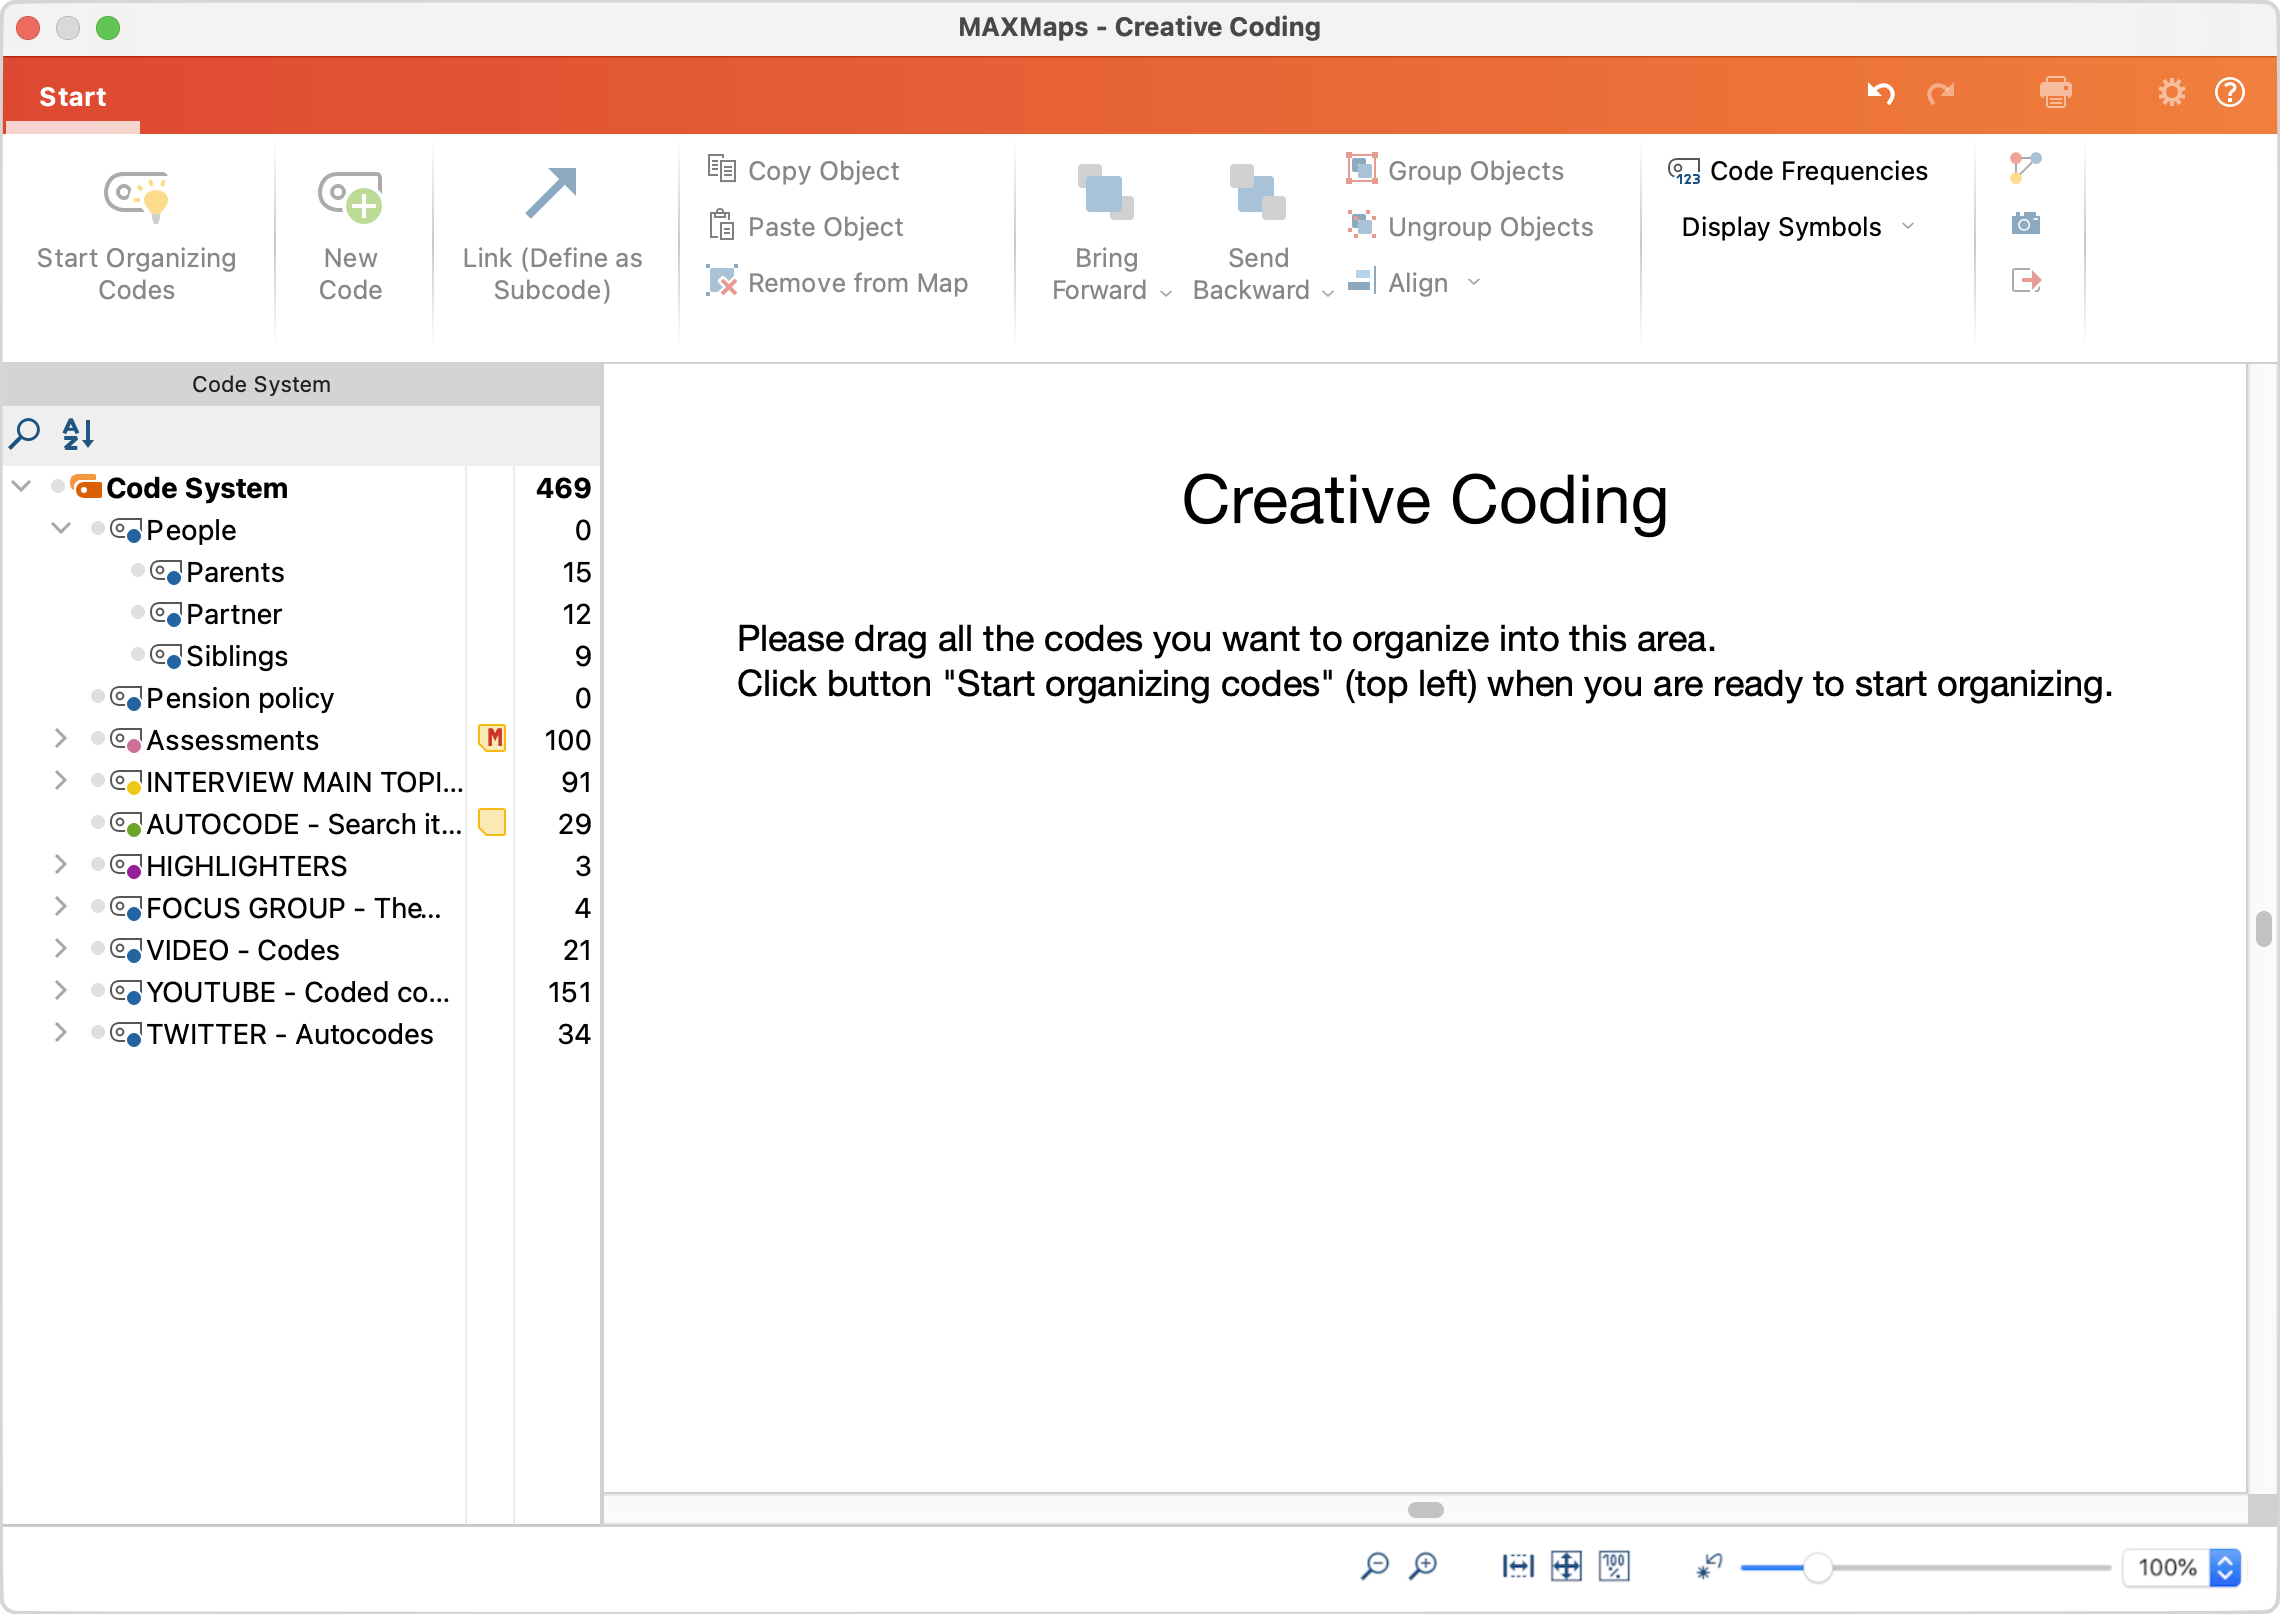2280x1614 pixels.
Task: Click the vertical scrollbar thumb
Action: point(2264,928)
